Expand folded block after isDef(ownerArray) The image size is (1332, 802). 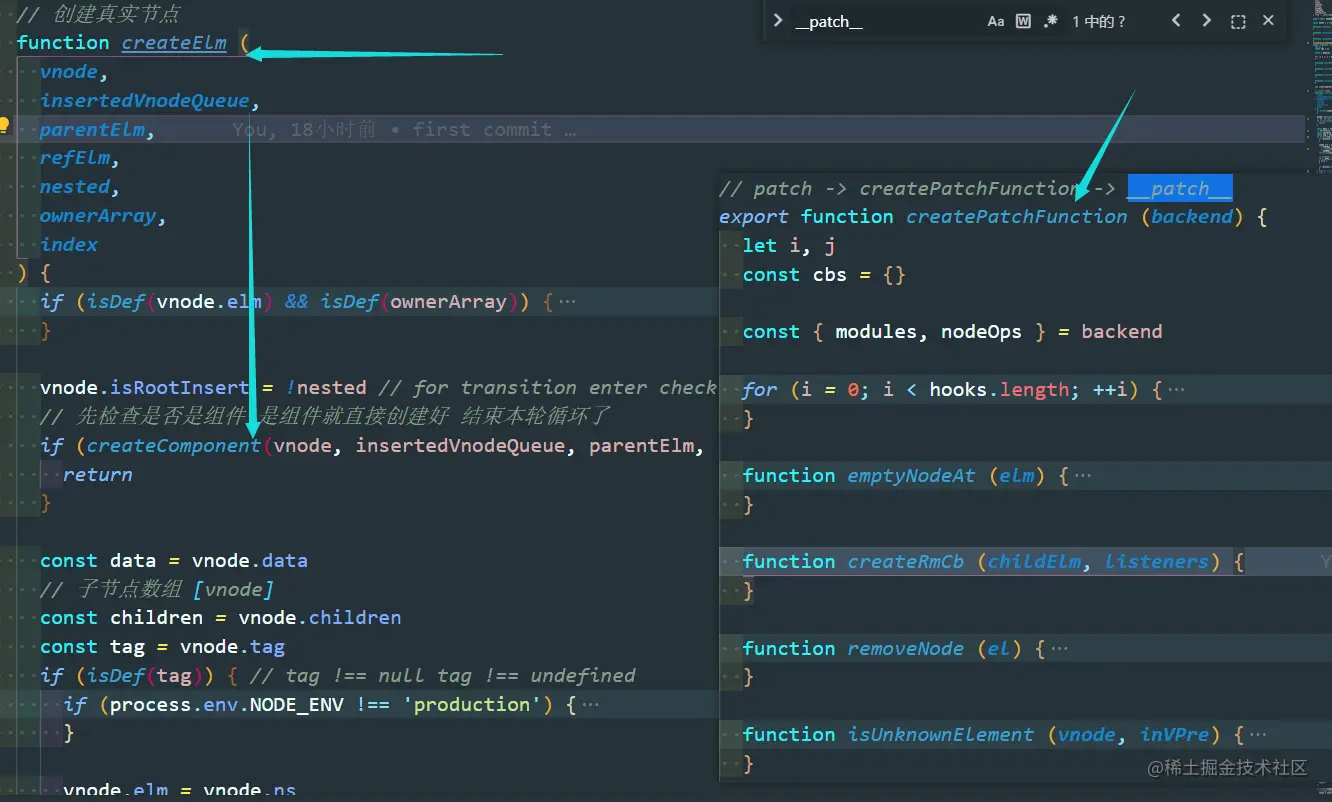[567, 302]
